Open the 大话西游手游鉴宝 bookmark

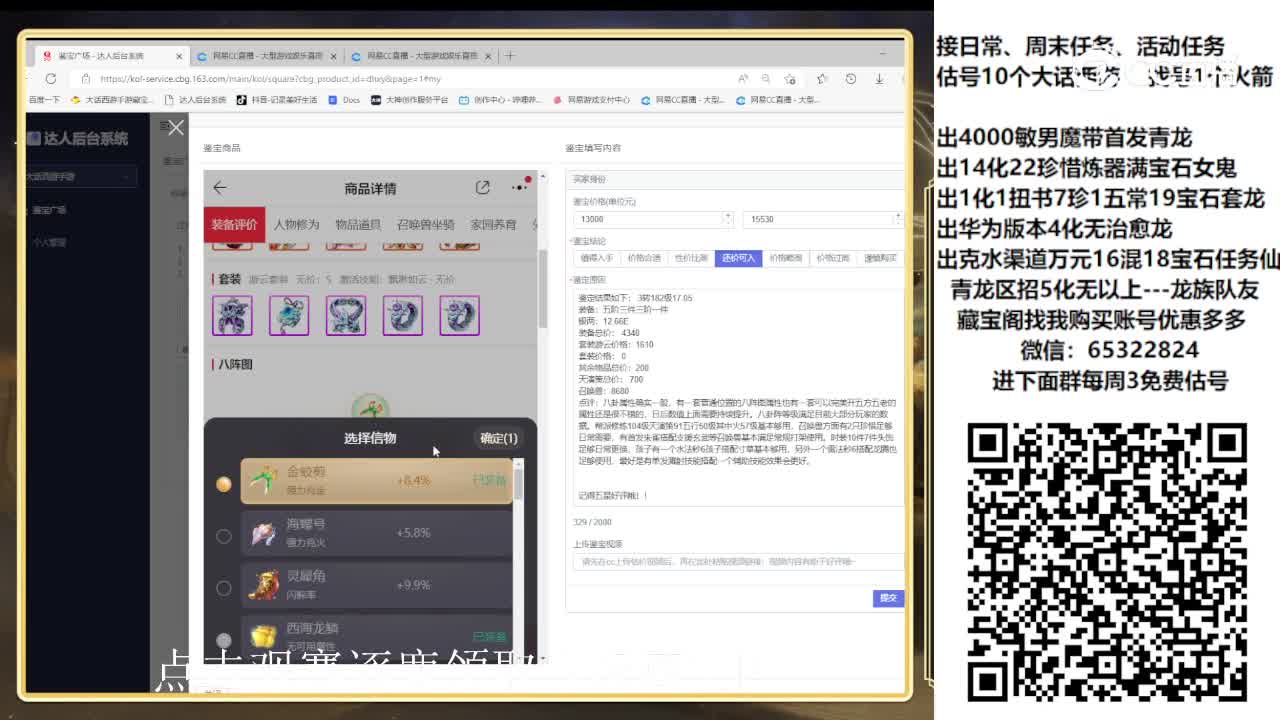[x=113, y=100]
